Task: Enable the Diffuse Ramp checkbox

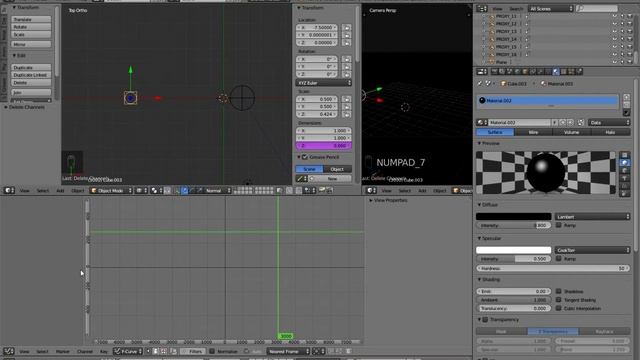Action: click(559, 225)
